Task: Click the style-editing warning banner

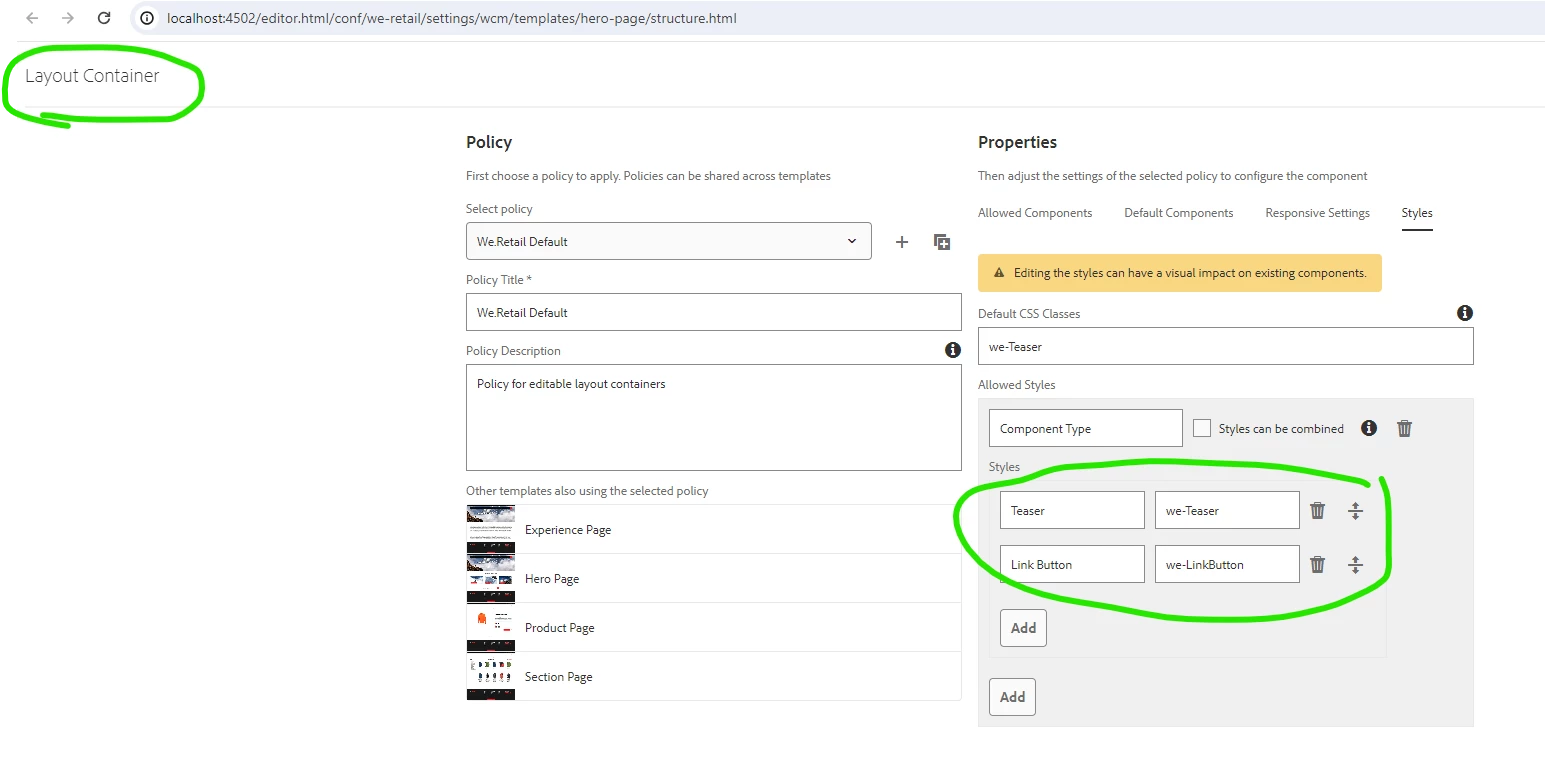Action: coord(1180,272)
